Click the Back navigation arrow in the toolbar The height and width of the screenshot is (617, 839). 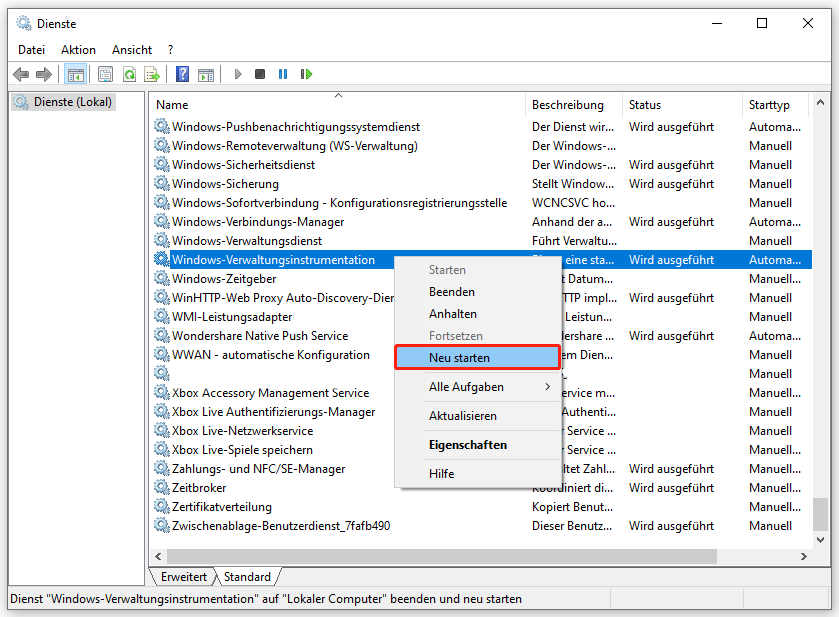(x=21, y=73)
